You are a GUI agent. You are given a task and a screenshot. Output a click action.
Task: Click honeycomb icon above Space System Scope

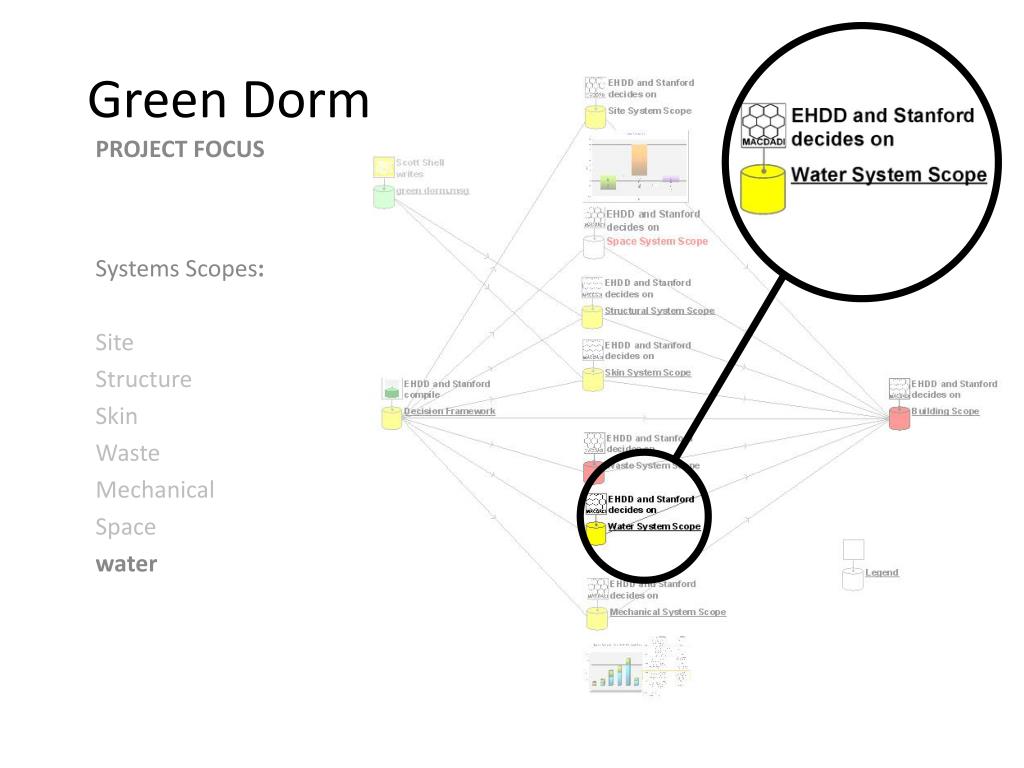click(x=594, y=218)
